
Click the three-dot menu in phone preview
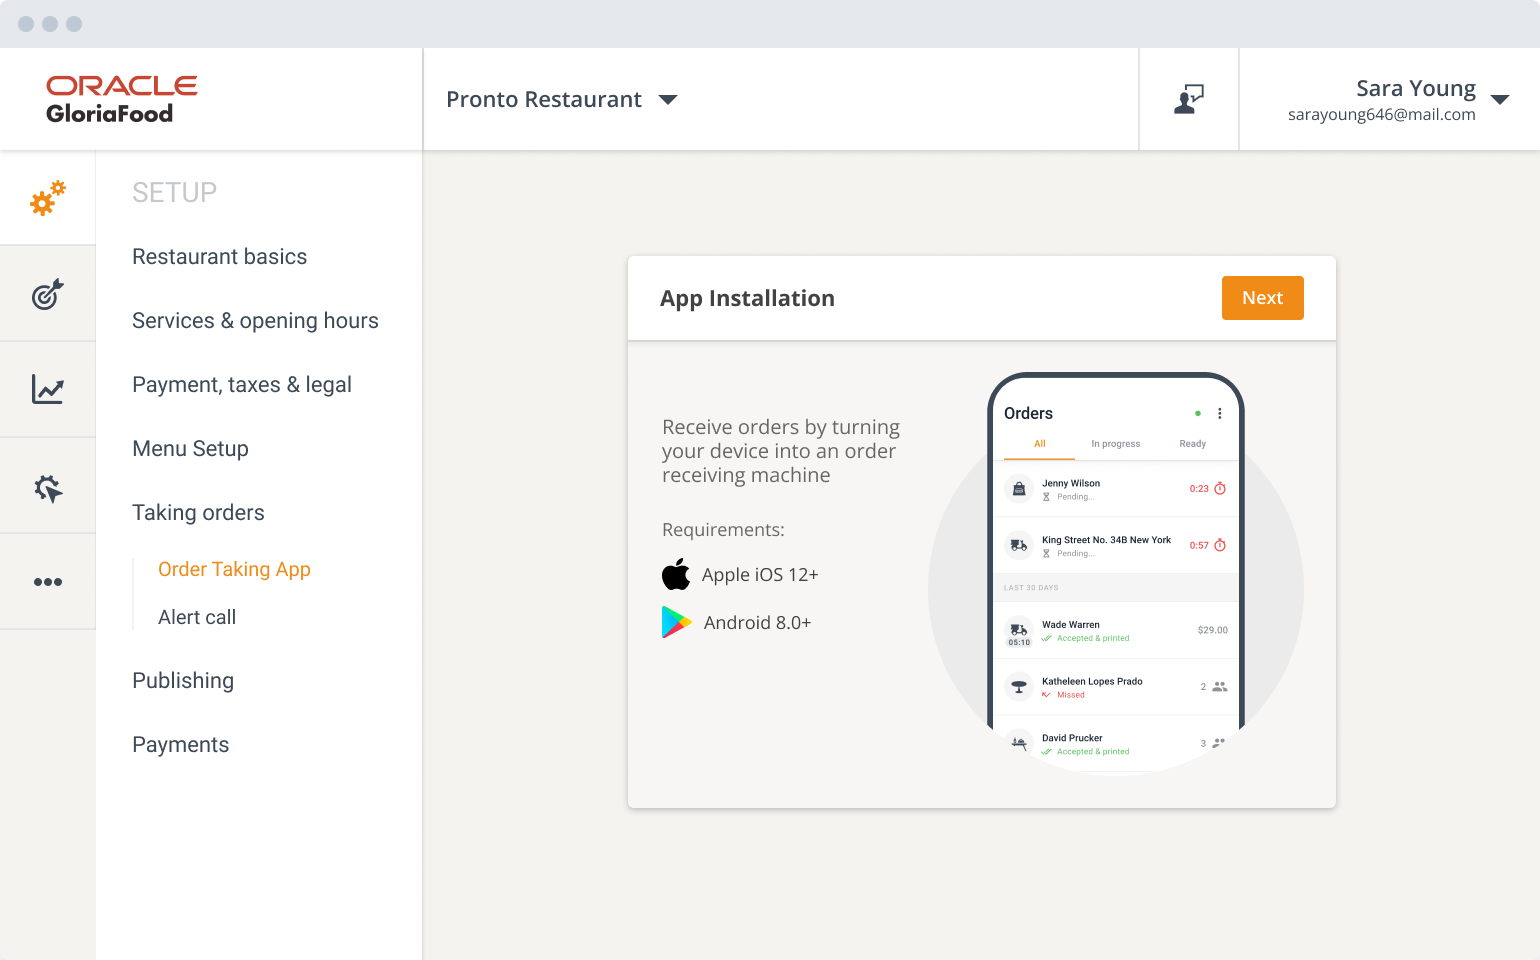tap(1219, 413)
